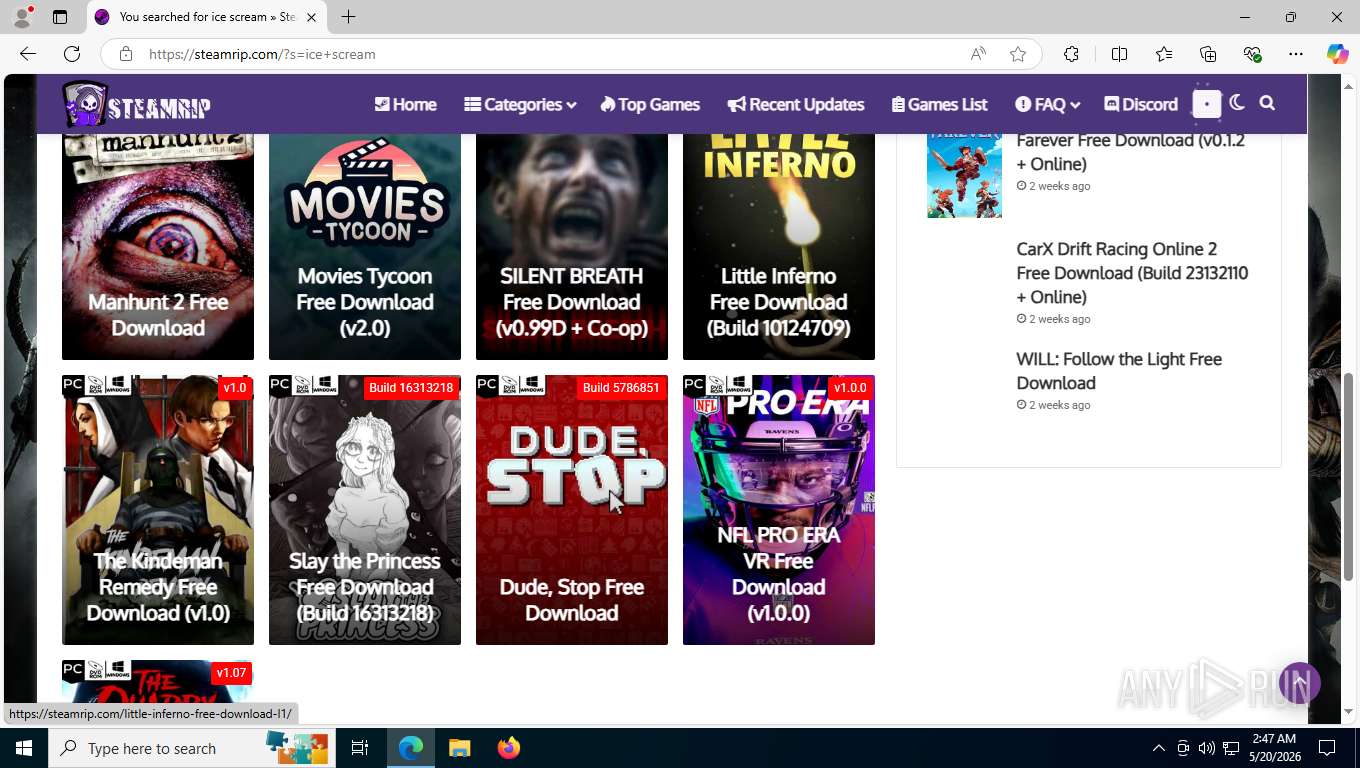The height and width of the screenshot is (768, 1360).
Task: Open Manhunt 2 Free Download card
Action: click(x=158, y=246)
